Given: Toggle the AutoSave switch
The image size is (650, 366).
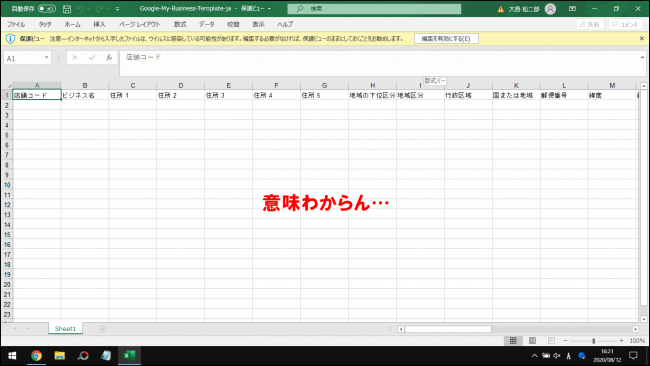Looking at the screenshot, I should click(x=47, y=9).
